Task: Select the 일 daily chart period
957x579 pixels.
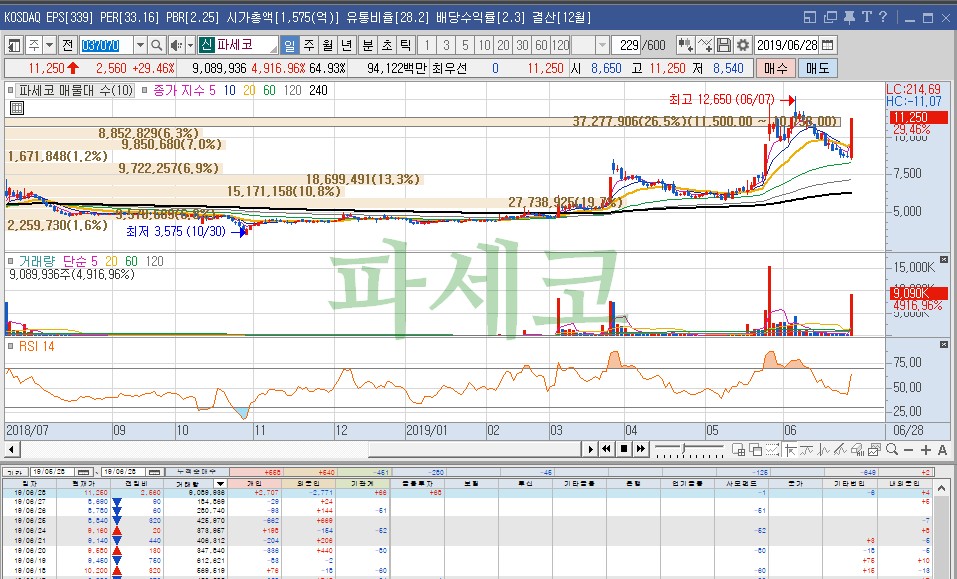Action: pos(289,45)
